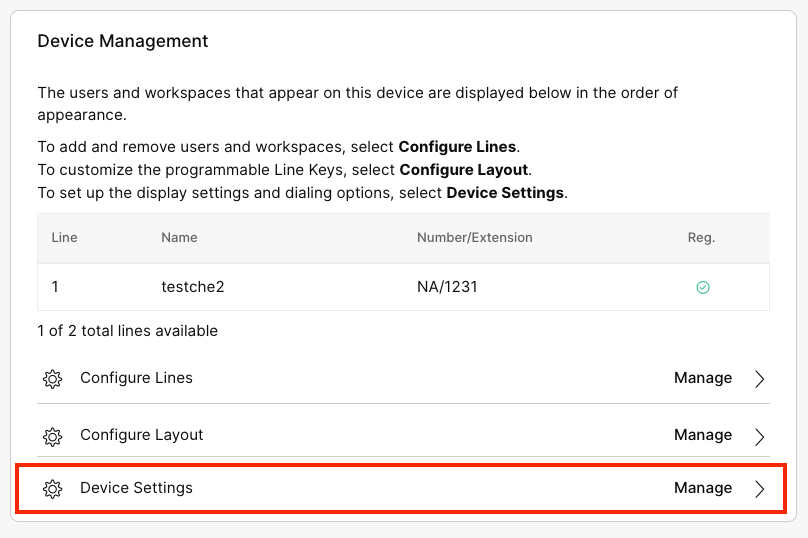
Task: Select the Configure Lines label
Action: click(x=136, y=378)
